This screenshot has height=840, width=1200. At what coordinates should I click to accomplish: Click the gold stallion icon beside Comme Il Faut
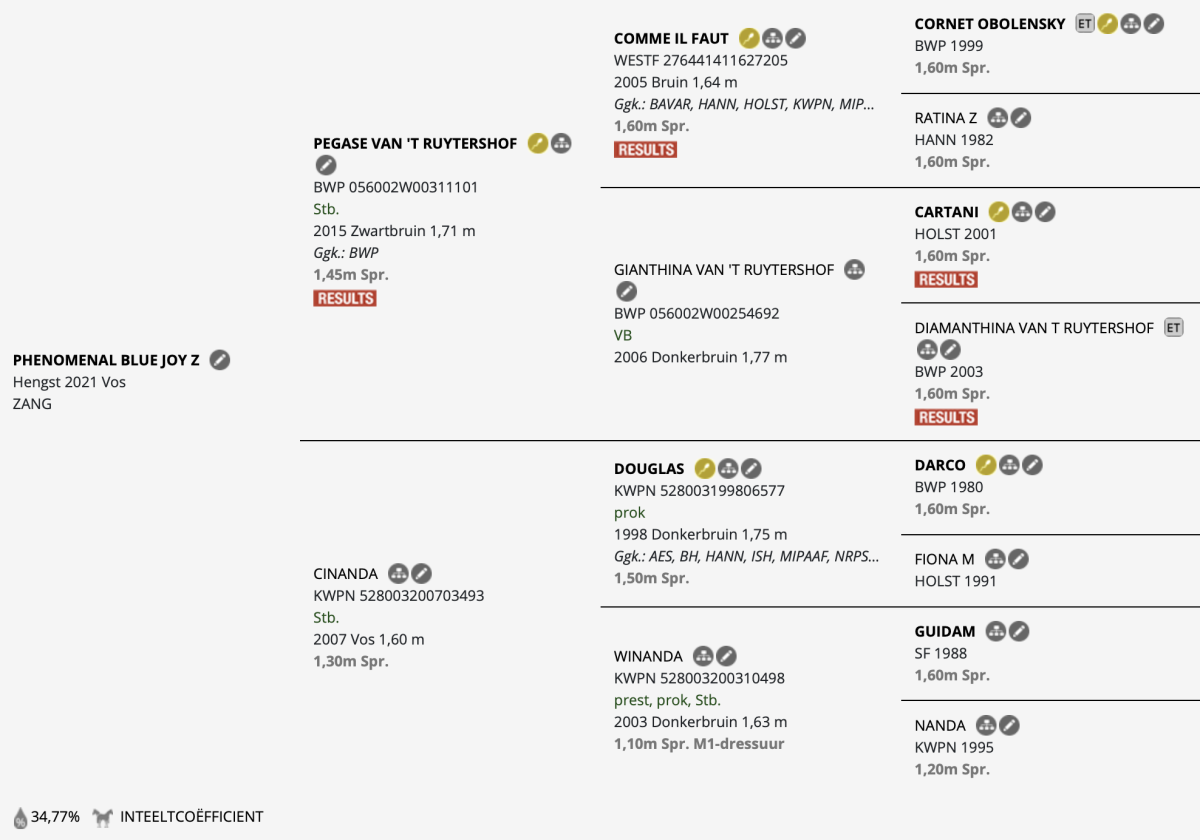pyautogui.click(x=749, y=39)
